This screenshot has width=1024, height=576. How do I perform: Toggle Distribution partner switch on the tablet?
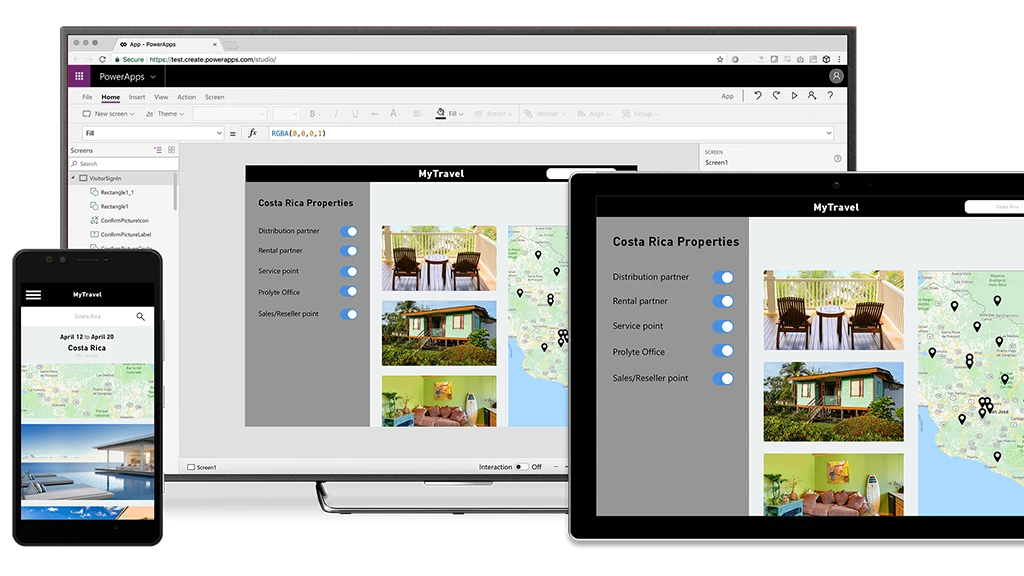click(x=723, y=277)
